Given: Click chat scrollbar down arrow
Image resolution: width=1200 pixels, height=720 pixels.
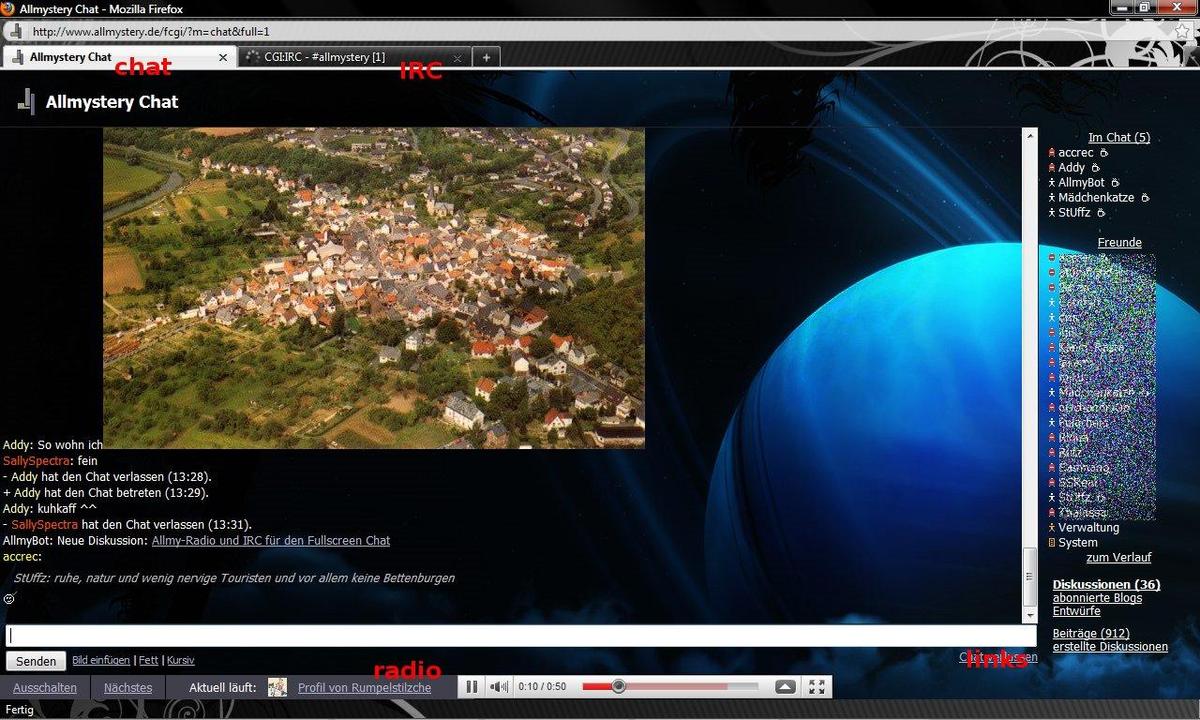Looking at the screenshot, I should (1030, 615).
